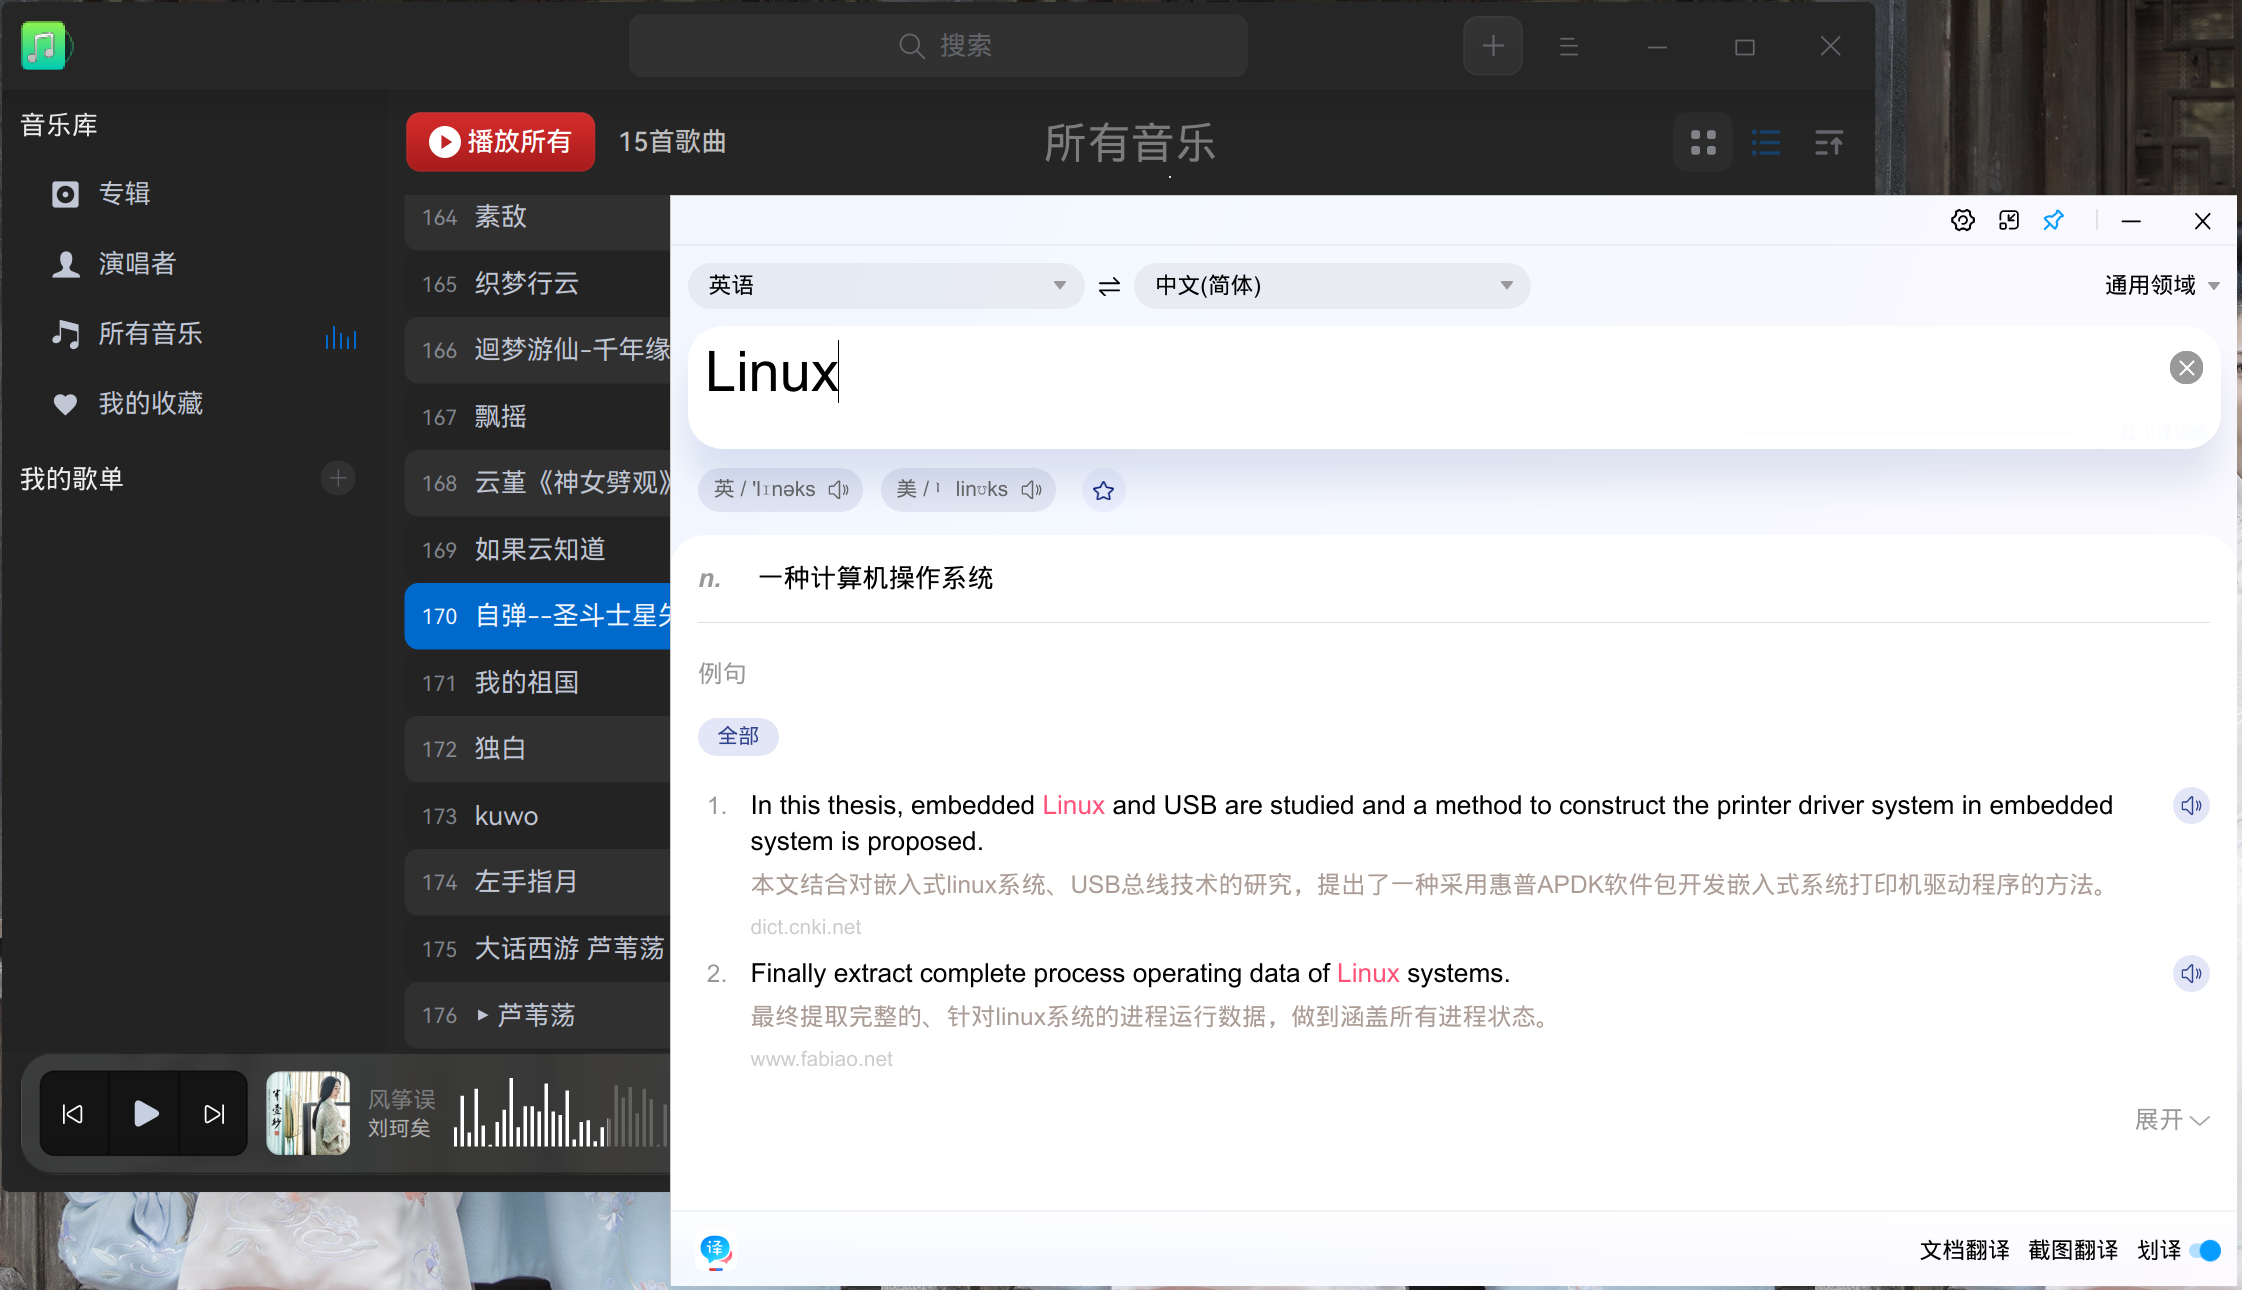Image resolution: width=2242 pixels, height=1290 pixels.
Task: Open 文档翻译 document translation
Action: [1964, 1251]
